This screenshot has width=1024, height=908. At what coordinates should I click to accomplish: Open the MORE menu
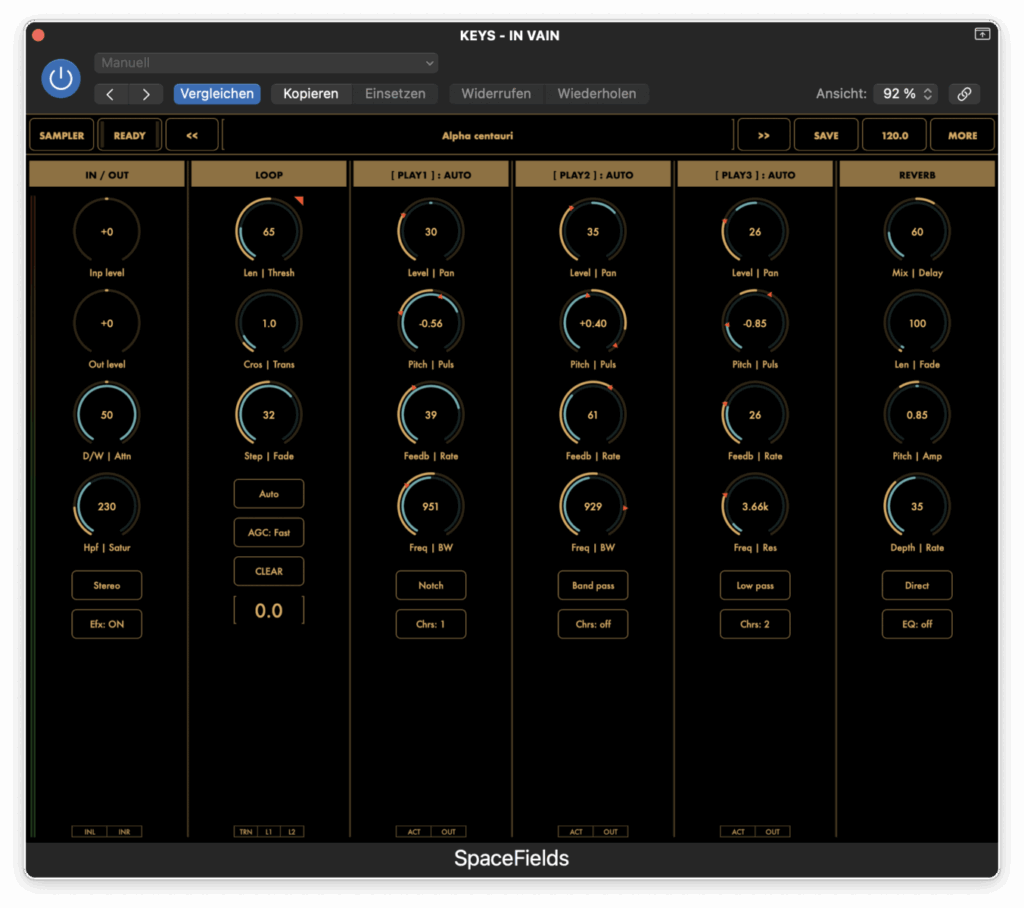click(x=962, y=135)
